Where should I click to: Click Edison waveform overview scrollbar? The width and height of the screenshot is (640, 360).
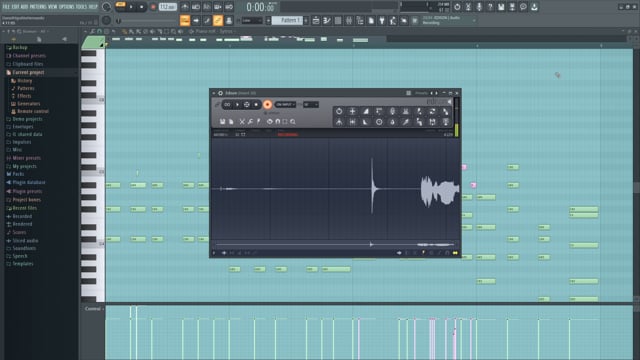click(335, 245)
